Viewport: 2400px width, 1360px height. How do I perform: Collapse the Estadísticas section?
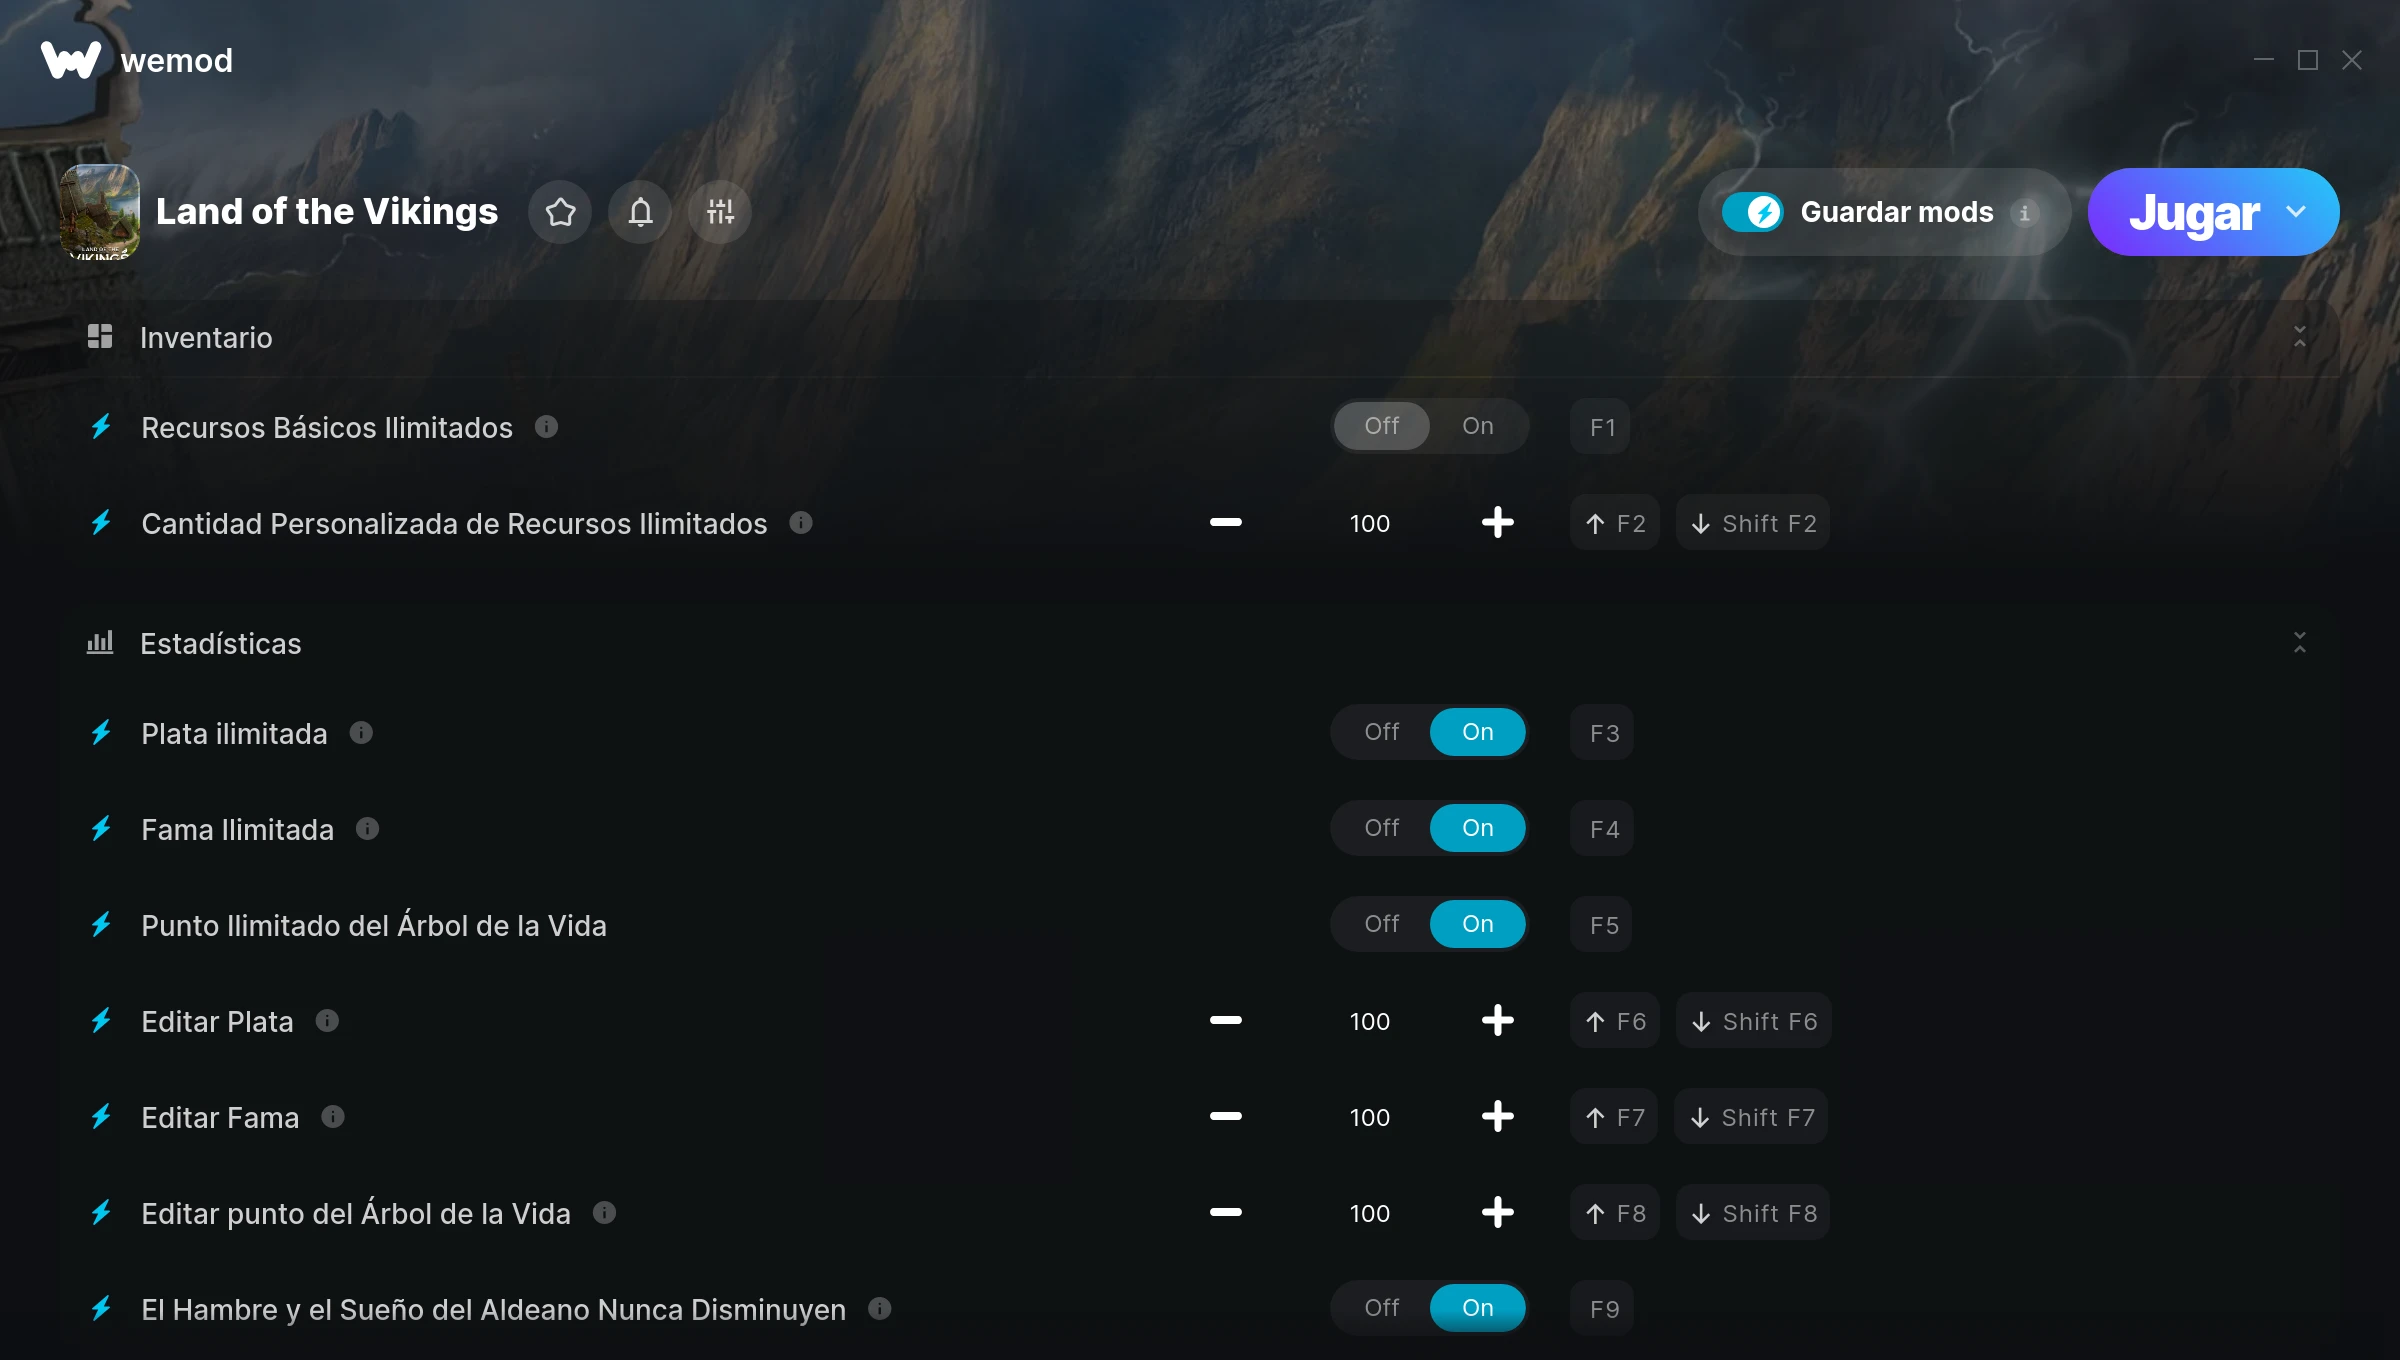(x=2299, y=643)
